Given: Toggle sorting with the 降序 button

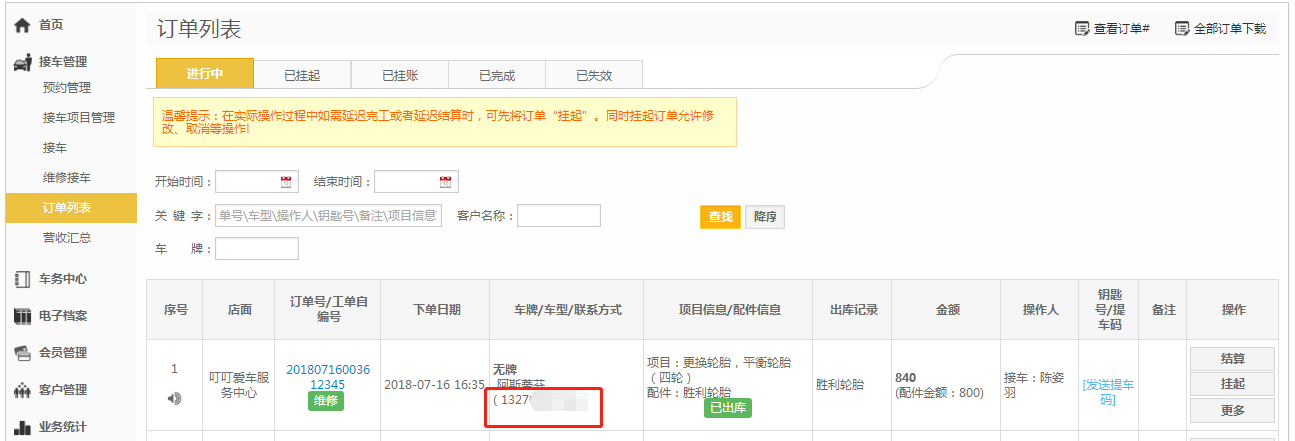Looking at the screenshot, I should tap(764, 217).
